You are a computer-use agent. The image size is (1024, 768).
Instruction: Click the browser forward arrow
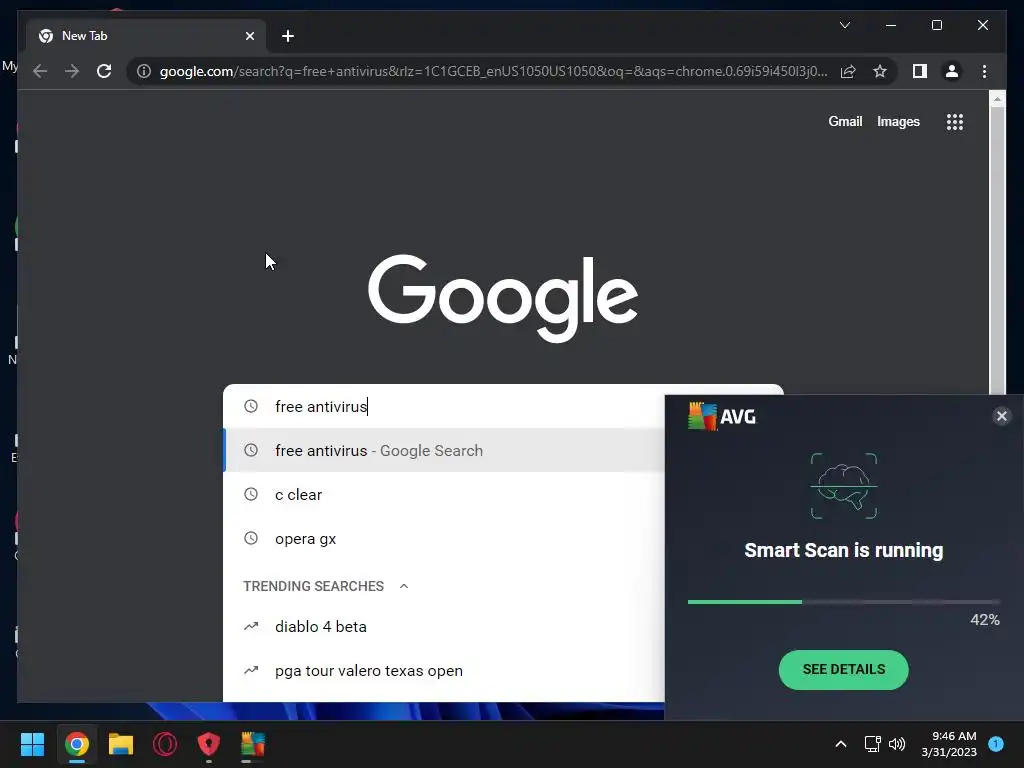coord(72,71)
